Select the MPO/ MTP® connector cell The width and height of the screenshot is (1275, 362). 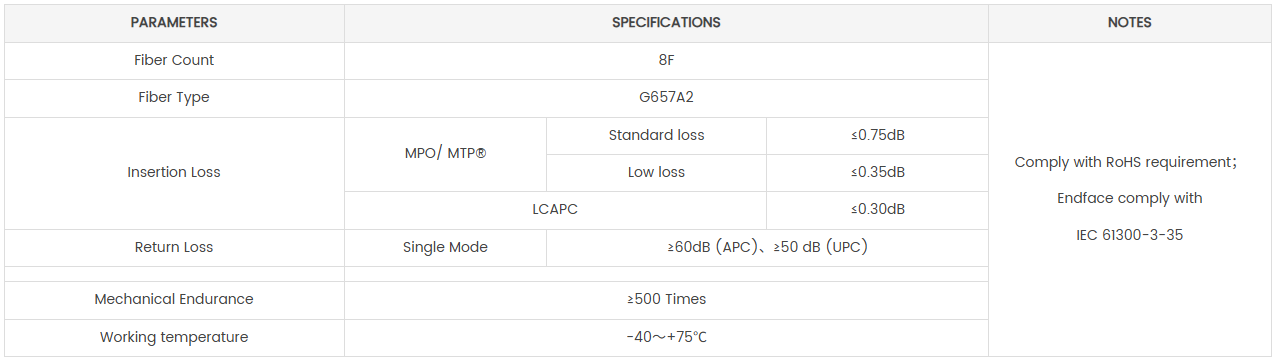445,154
